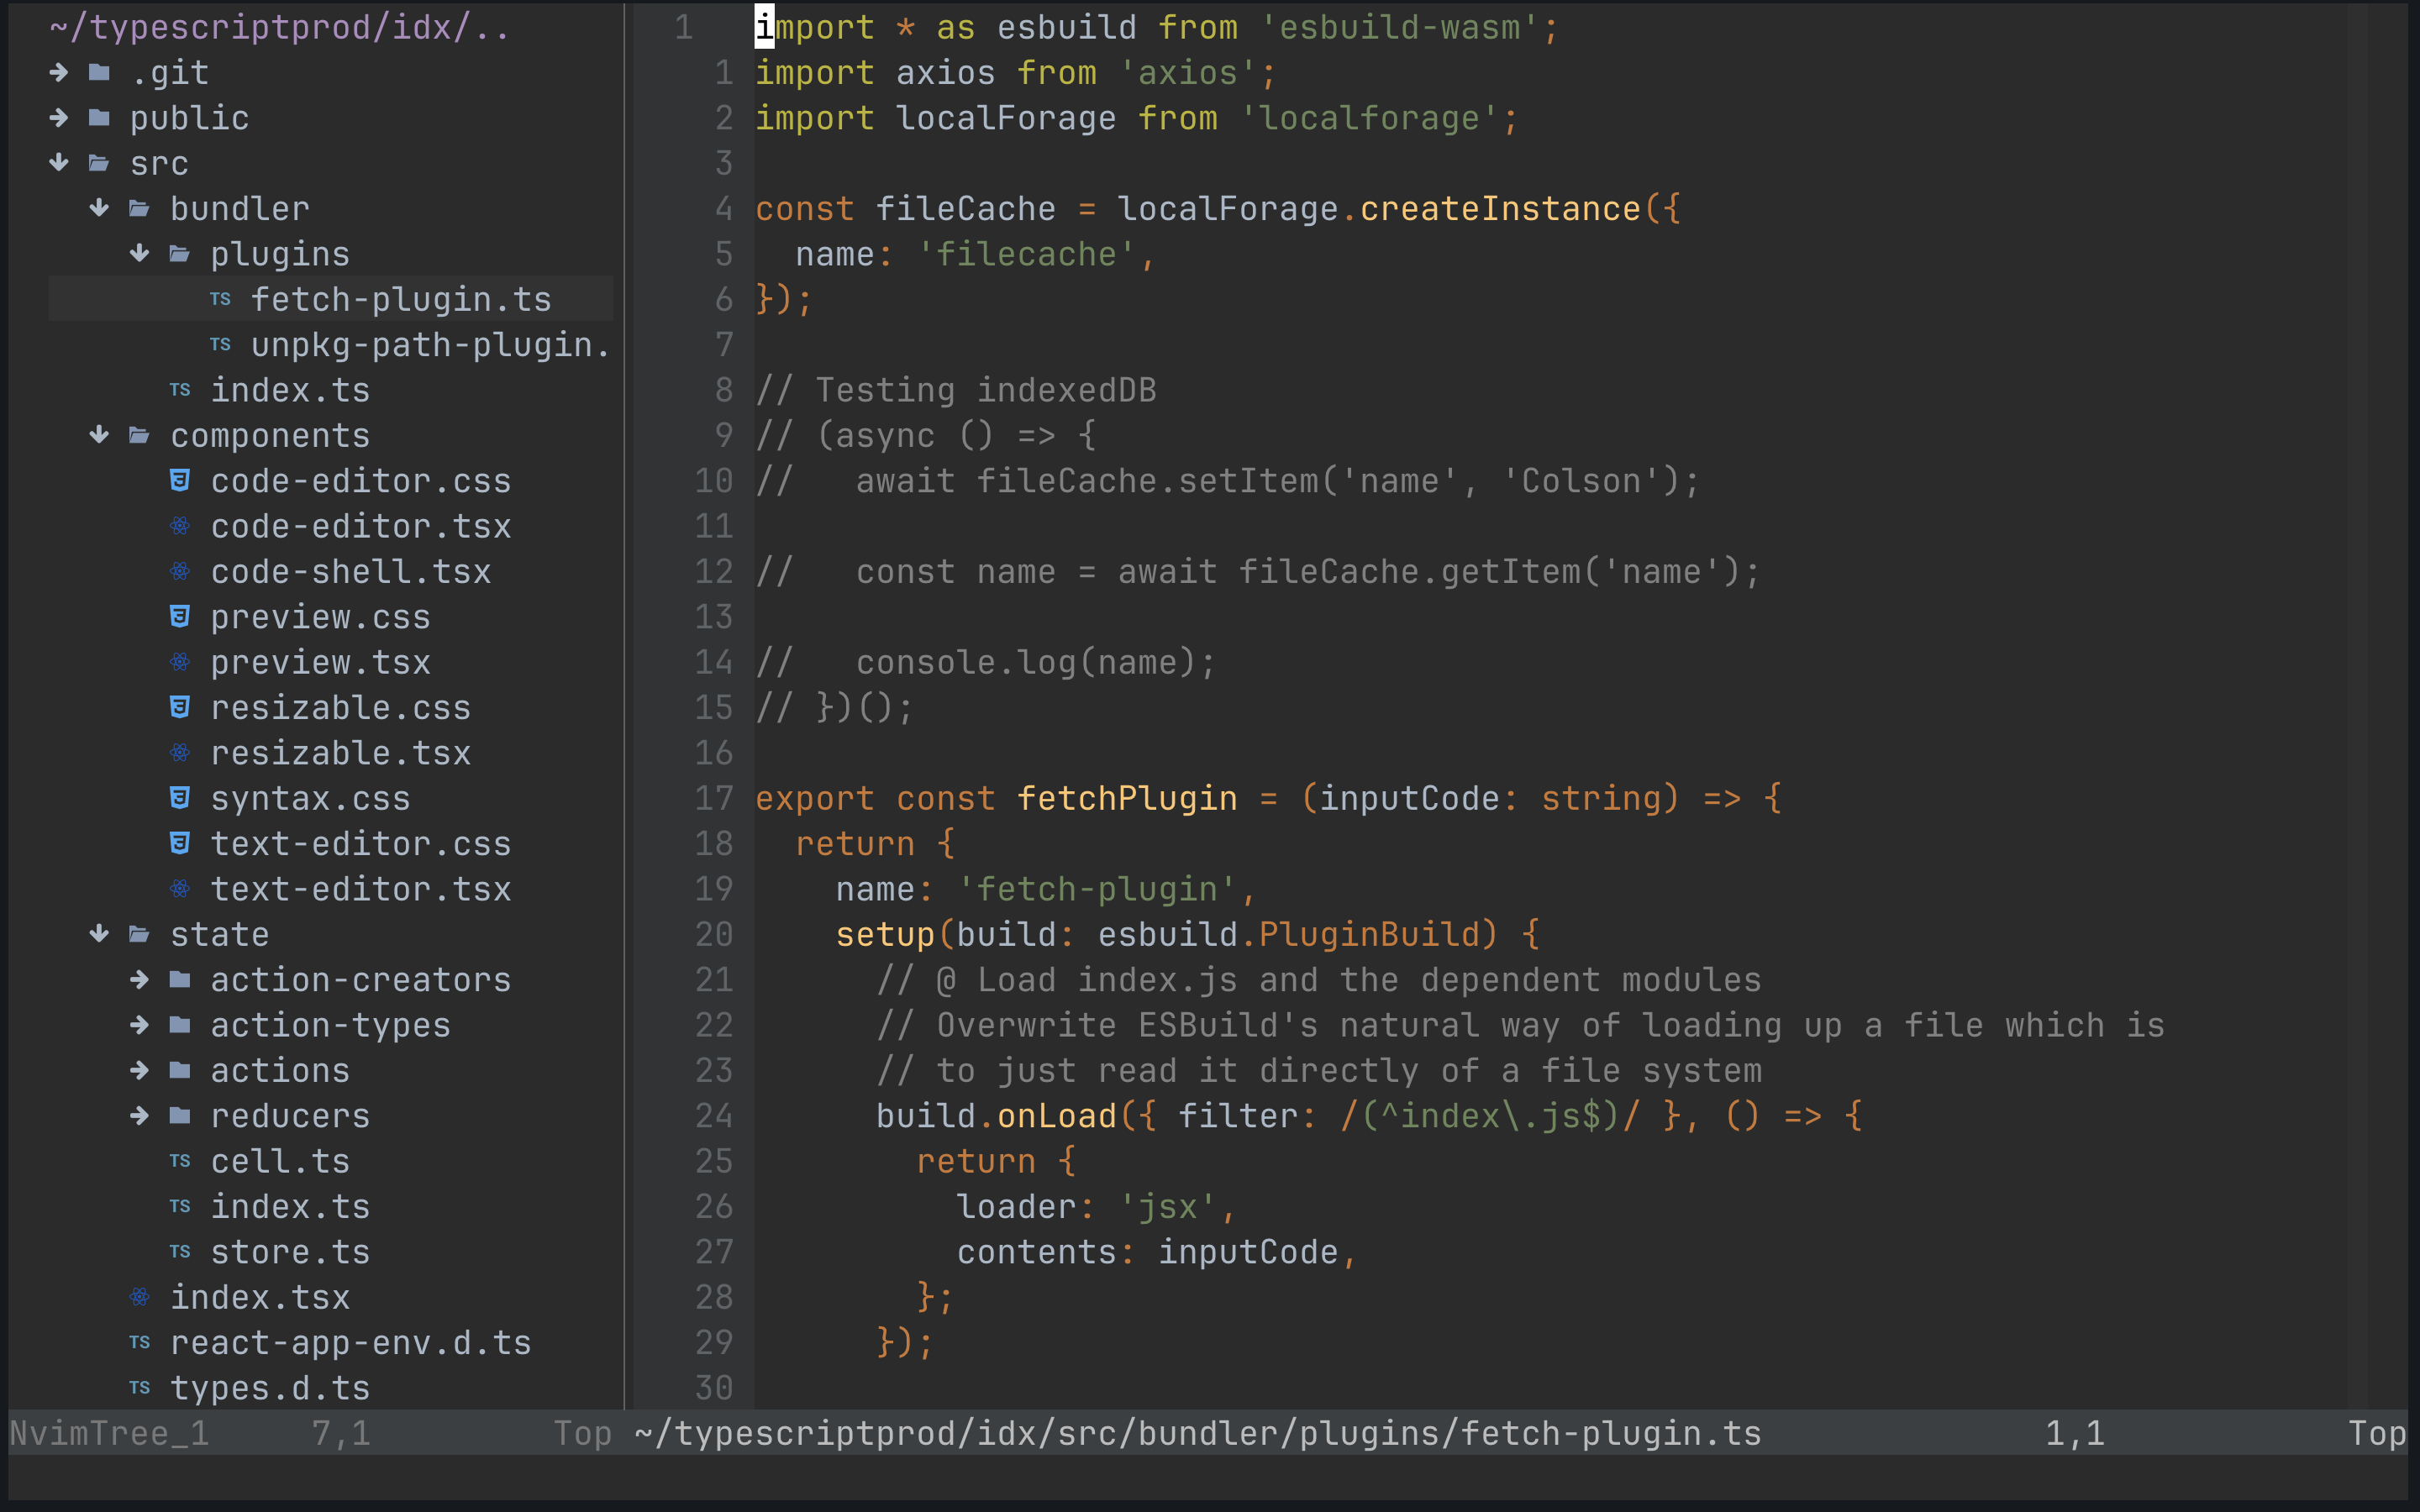The image size is (2420, 1512).
Task: Click the TS icon beside store.ts
Action: tap(180, 1251)
